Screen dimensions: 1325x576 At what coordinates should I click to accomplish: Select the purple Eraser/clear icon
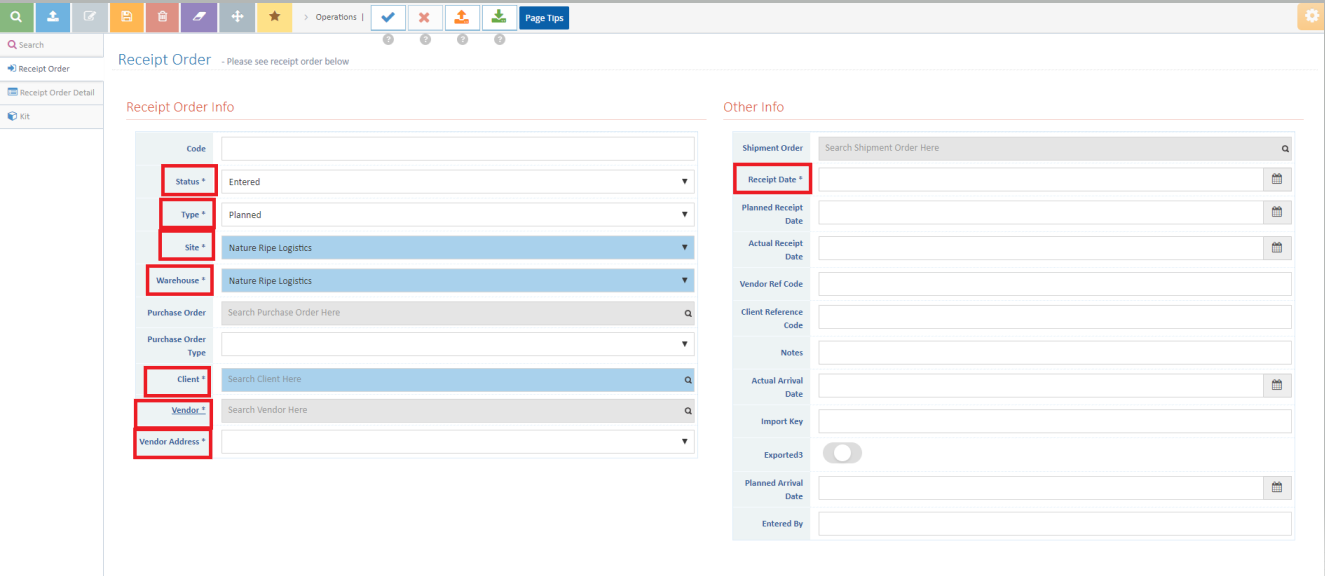198,17
